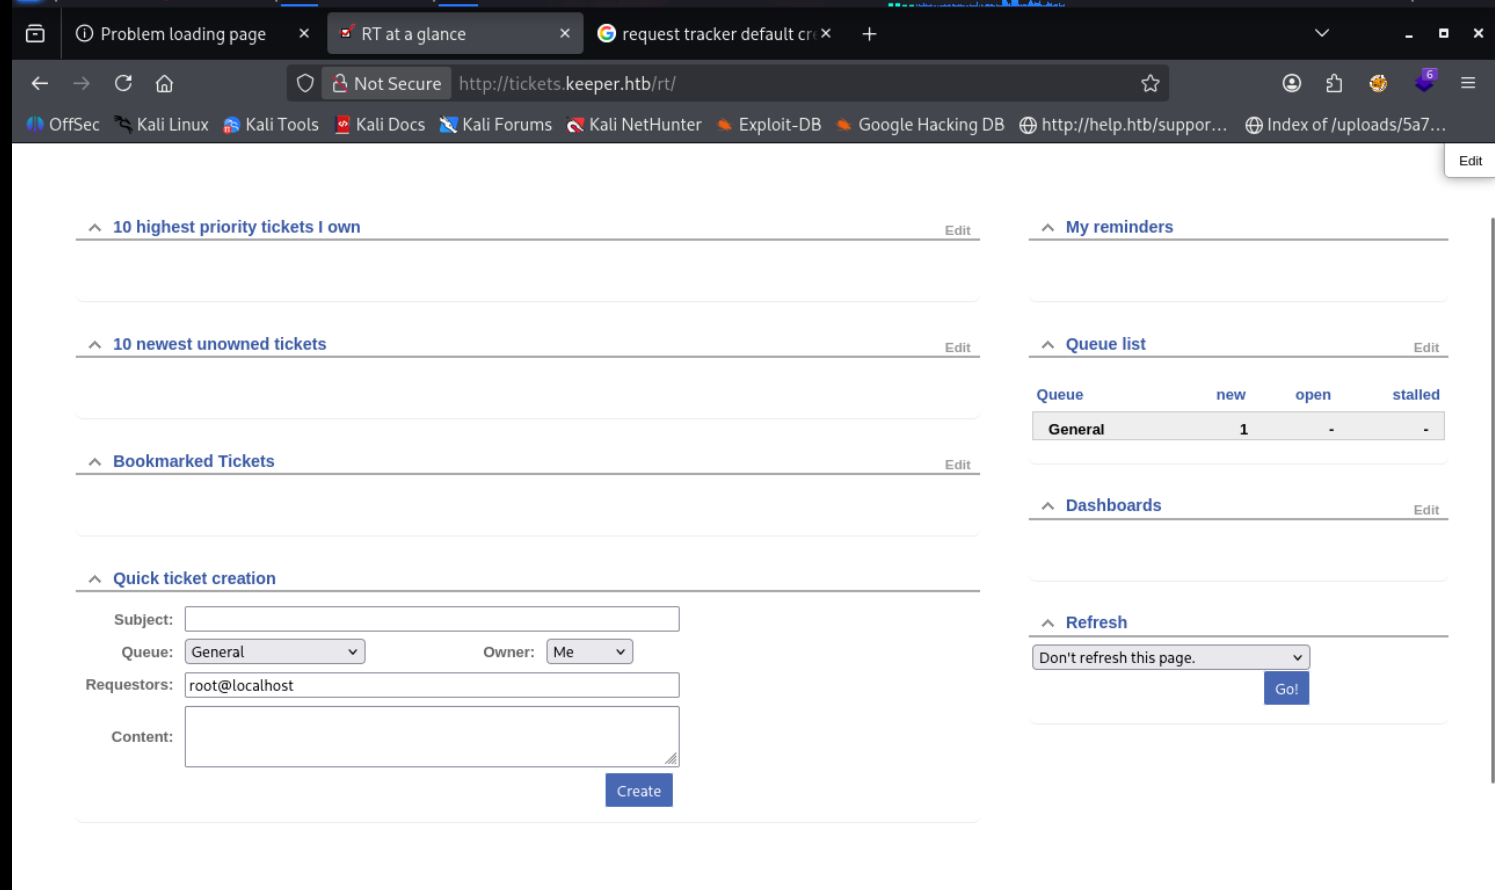Image resolution: width=1495 pixels, height=890 pixels.
Task: Open the refresh interval dropdown
Action: tap(1170, 657)
